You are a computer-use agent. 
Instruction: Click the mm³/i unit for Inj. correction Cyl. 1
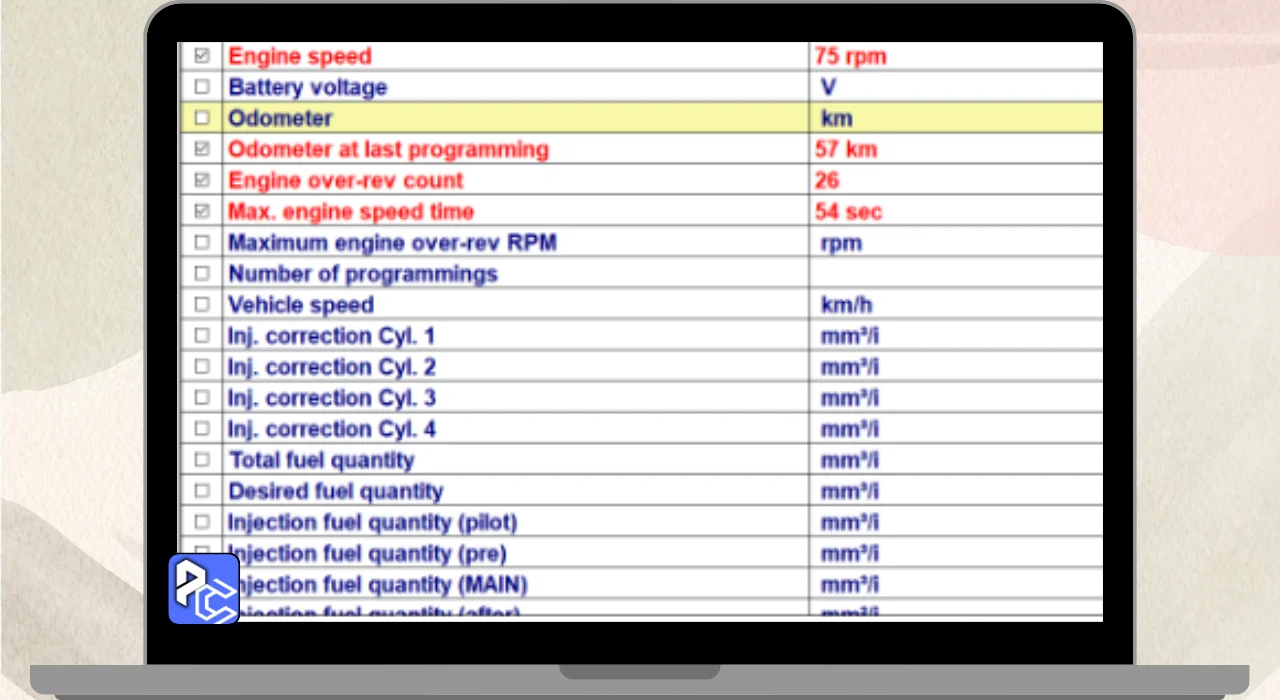pos(850,335)
